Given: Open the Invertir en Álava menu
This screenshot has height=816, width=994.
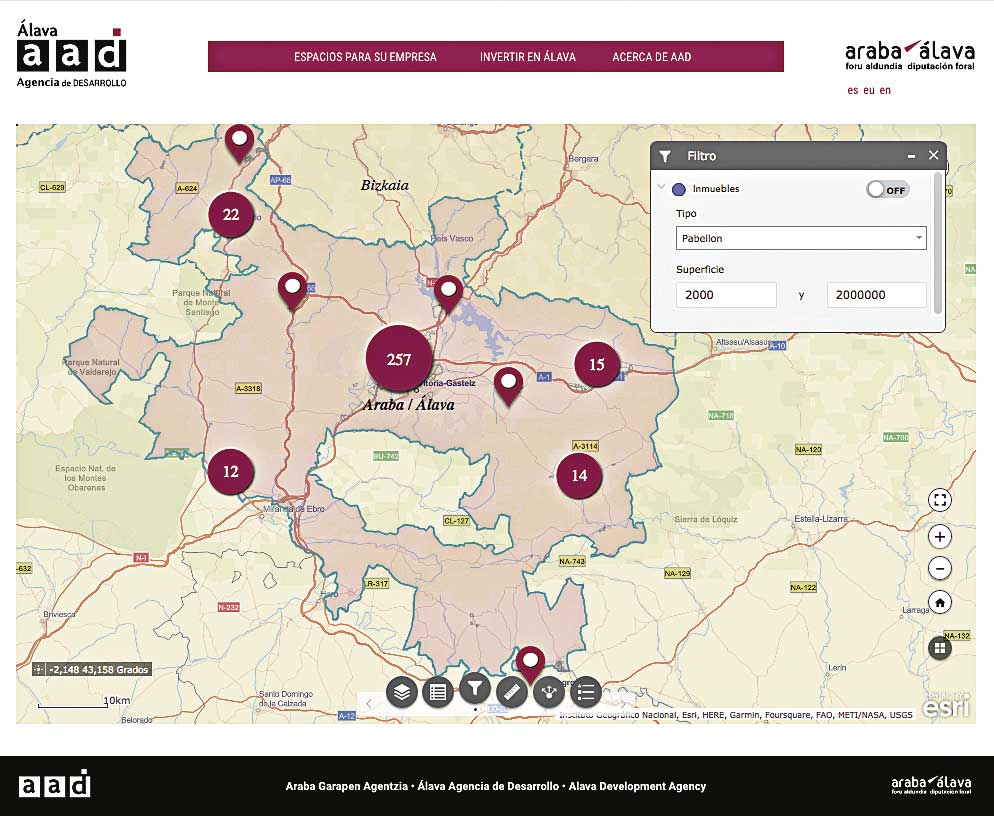Looking at the screenshot, I should click(527, 57).
